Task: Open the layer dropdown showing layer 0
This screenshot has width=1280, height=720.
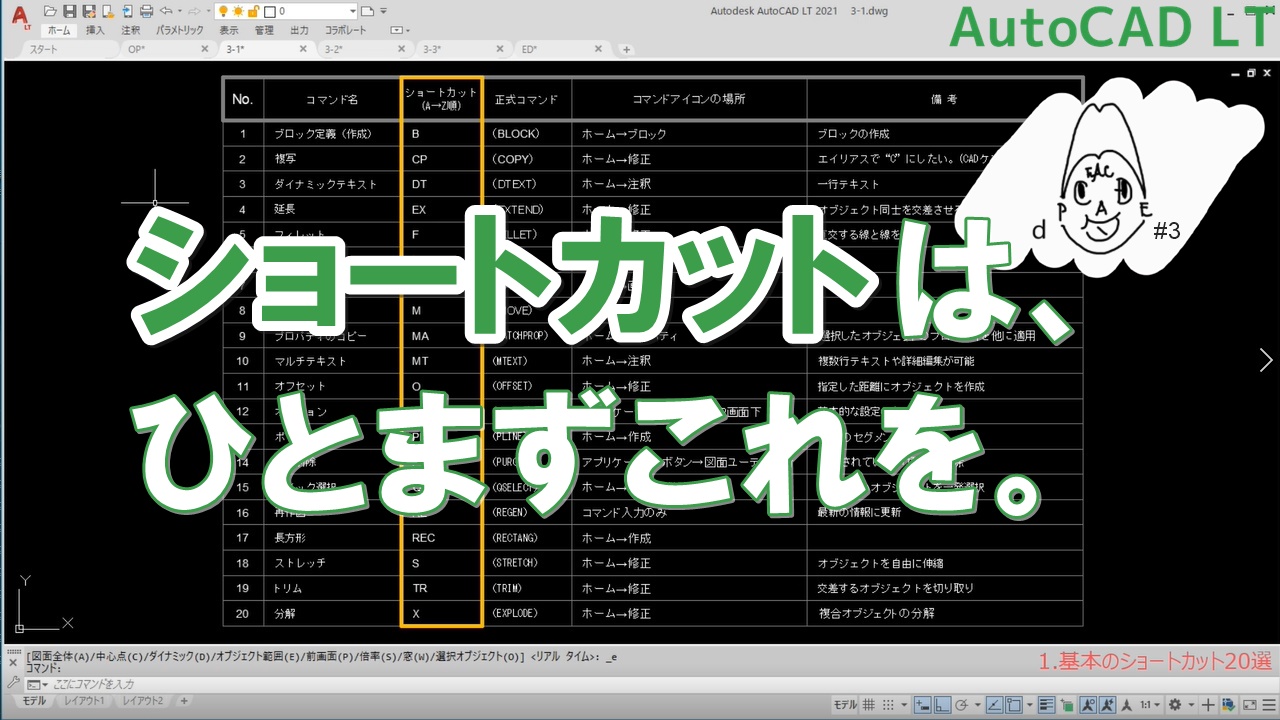Action: [353, 10]
